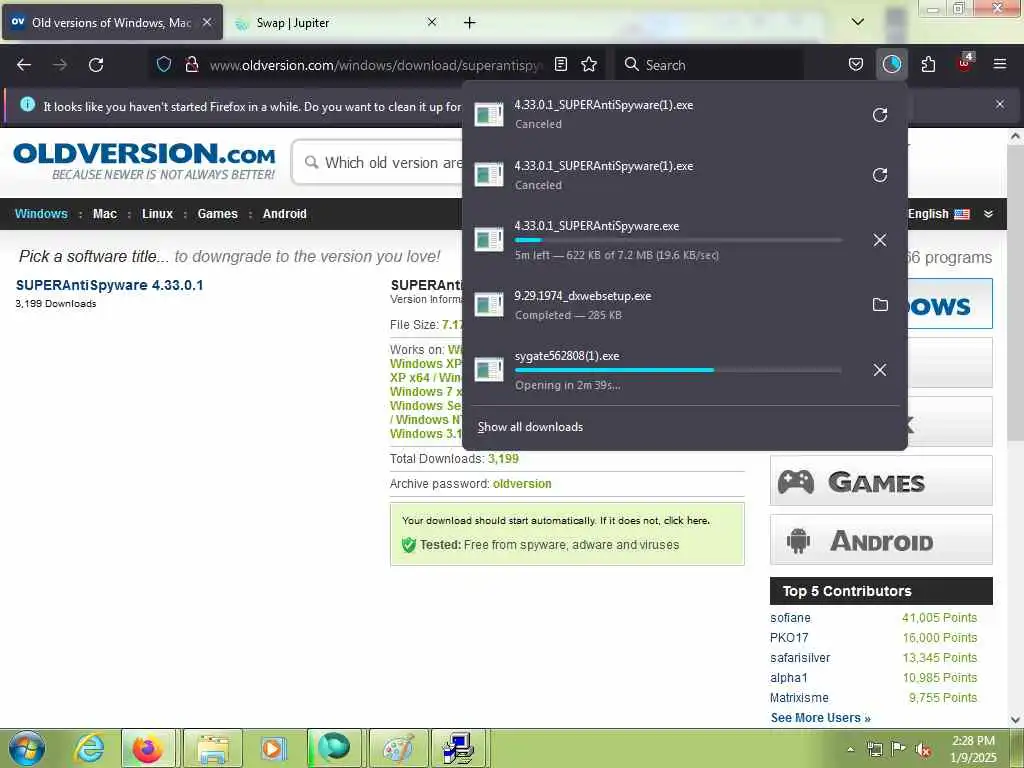Image resolution: width=1024 pixels, height=768 pixels.
Task: Show hidden system tray icons
Action: pos(850,749)
